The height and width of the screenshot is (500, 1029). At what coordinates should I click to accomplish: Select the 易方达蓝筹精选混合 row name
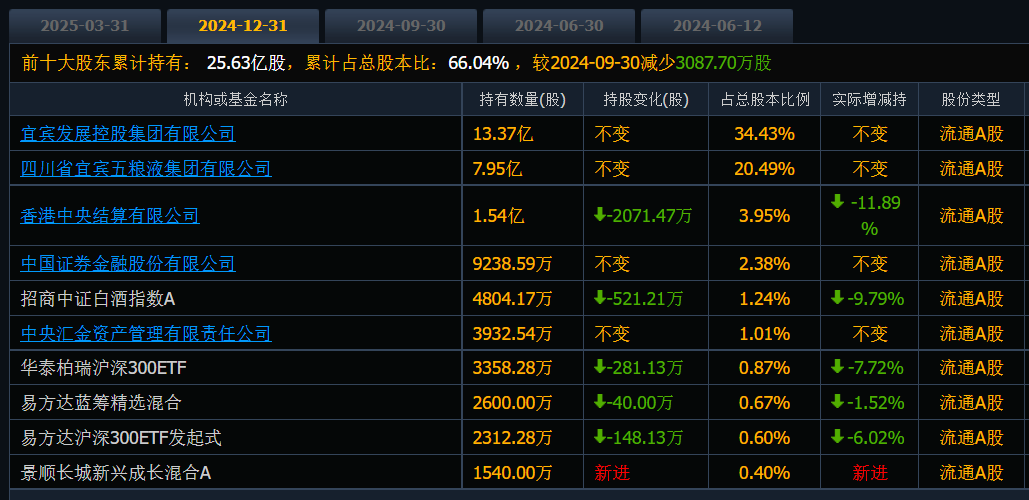(100, 403)
